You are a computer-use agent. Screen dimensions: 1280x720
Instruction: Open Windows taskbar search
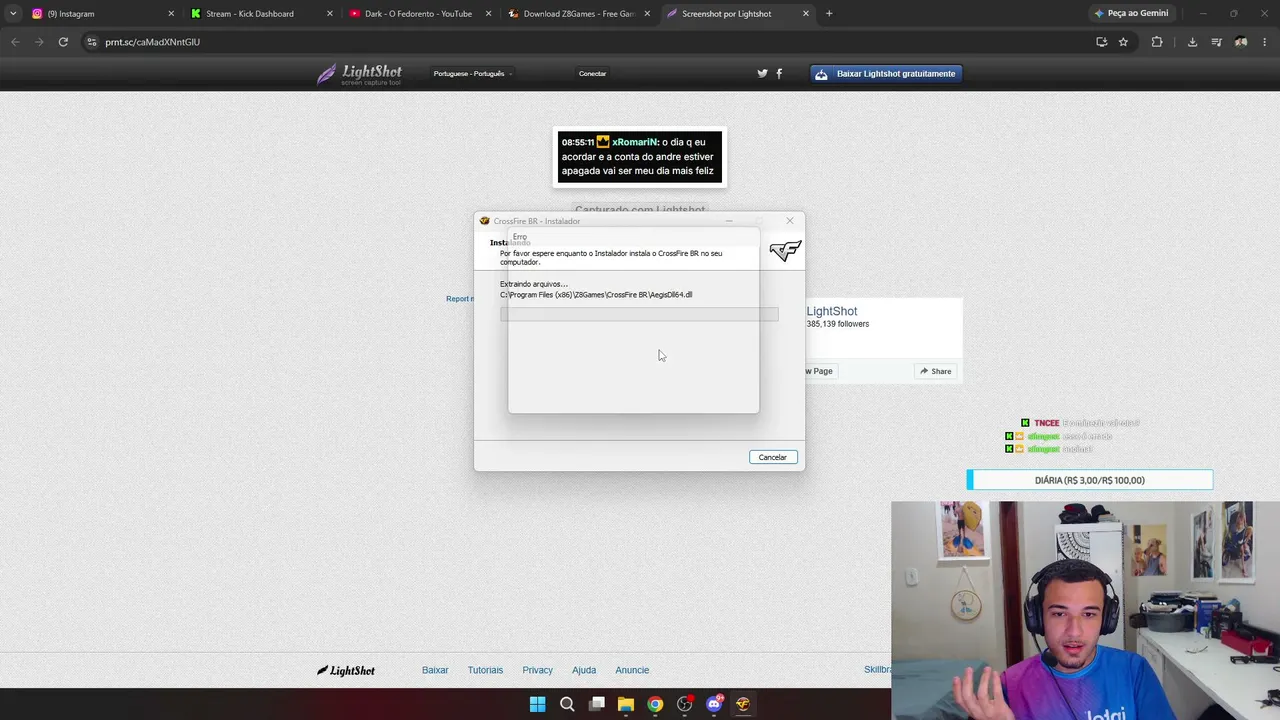pyautogui.click(x=567, y=704)
